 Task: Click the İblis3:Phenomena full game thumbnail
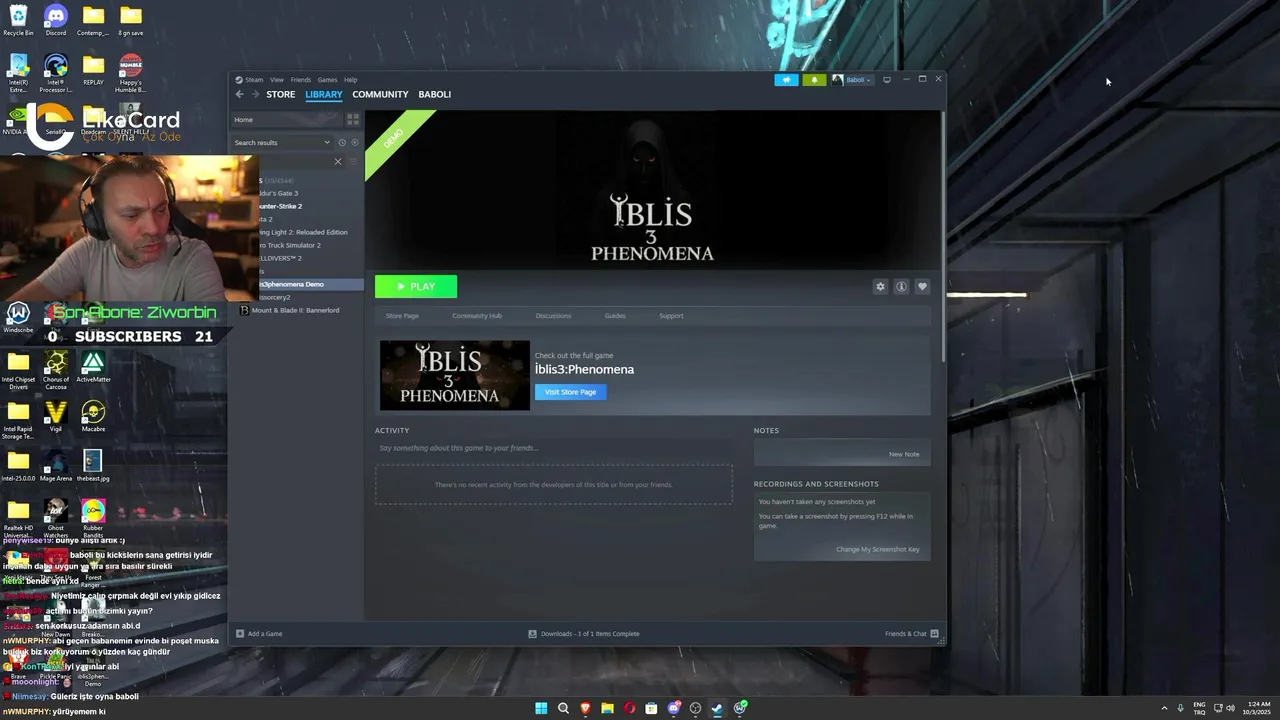[455, 375]
